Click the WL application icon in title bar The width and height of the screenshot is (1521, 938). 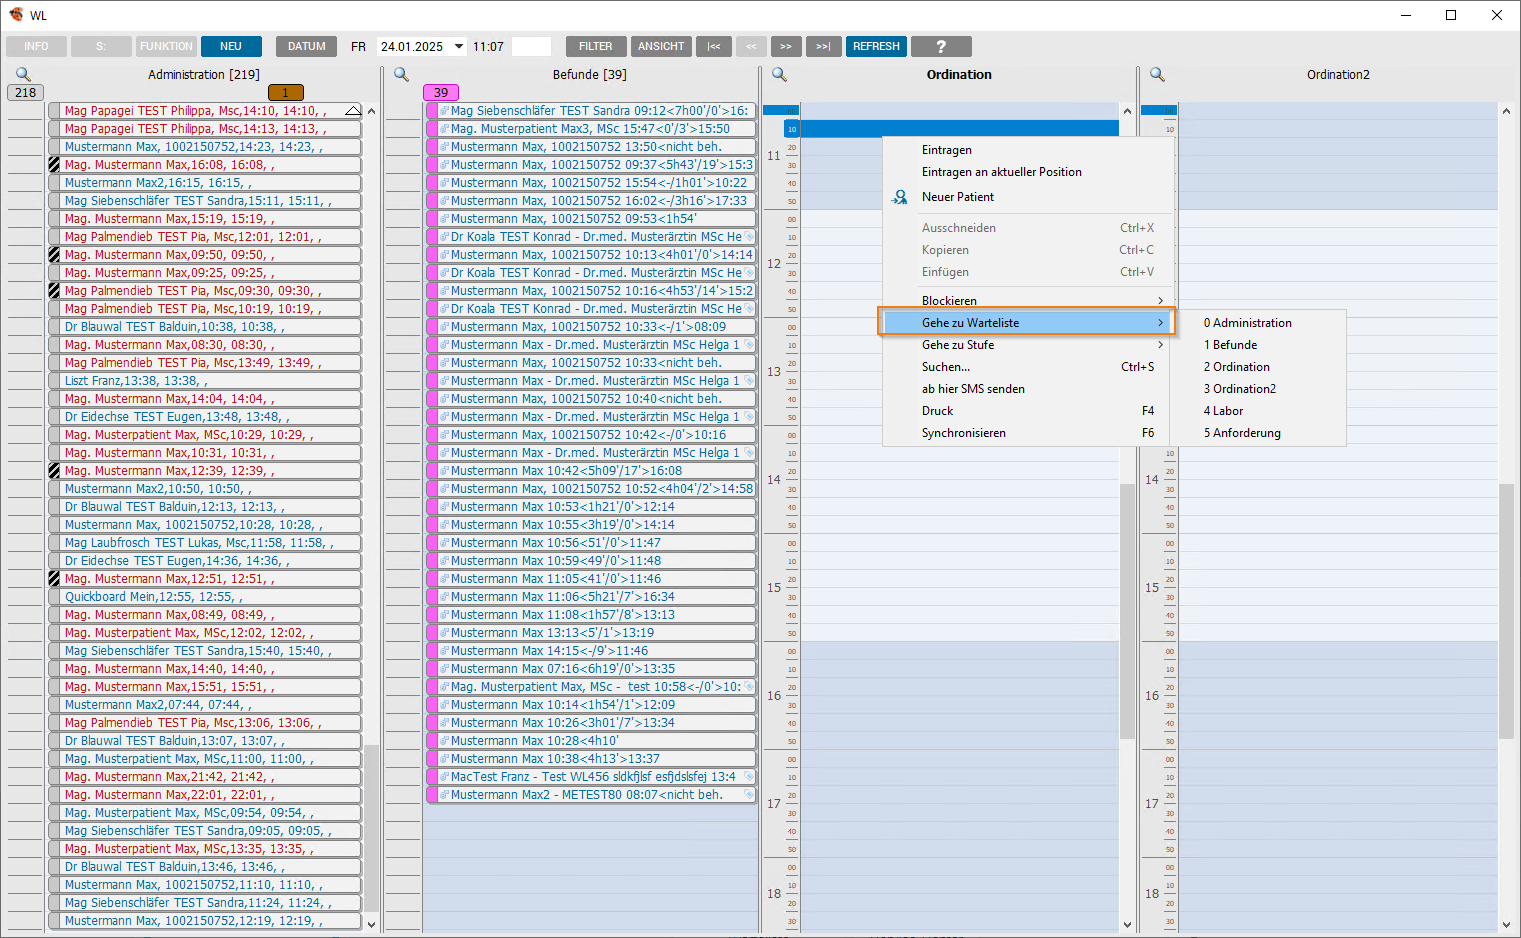pos(16,15)
